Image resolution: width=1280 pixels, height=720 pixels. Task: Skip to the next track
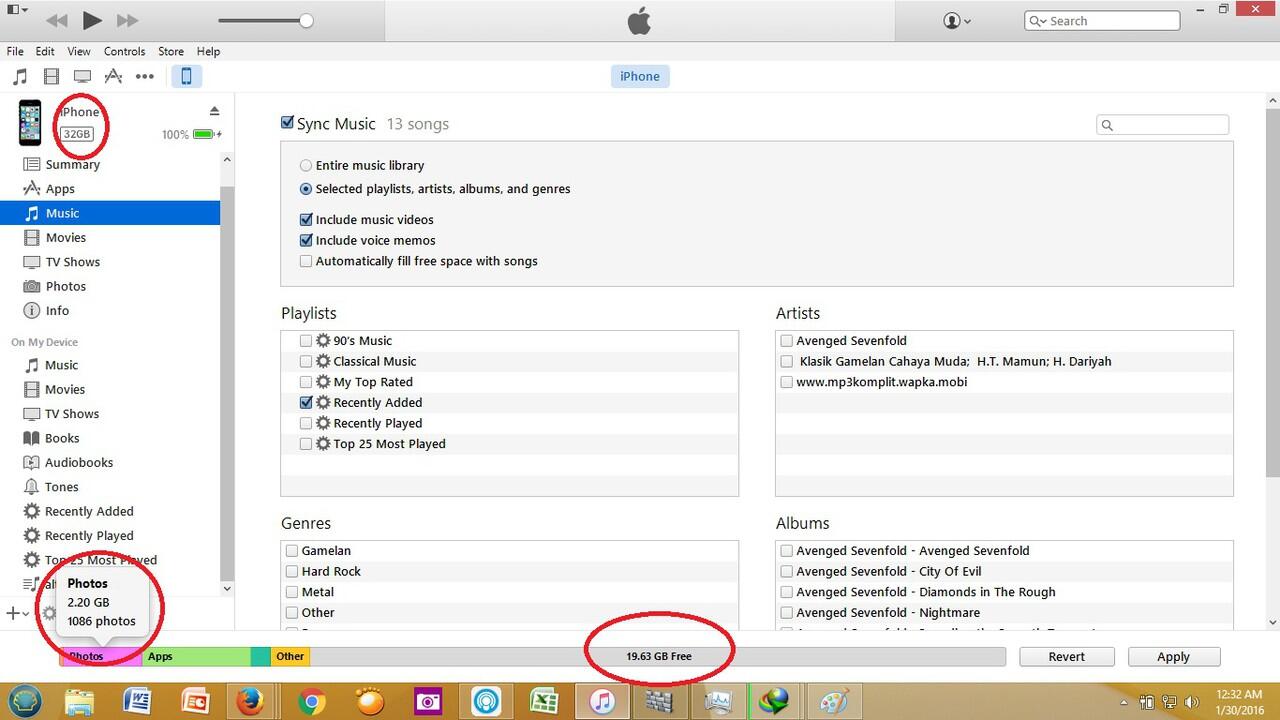[x=127, y=20]
